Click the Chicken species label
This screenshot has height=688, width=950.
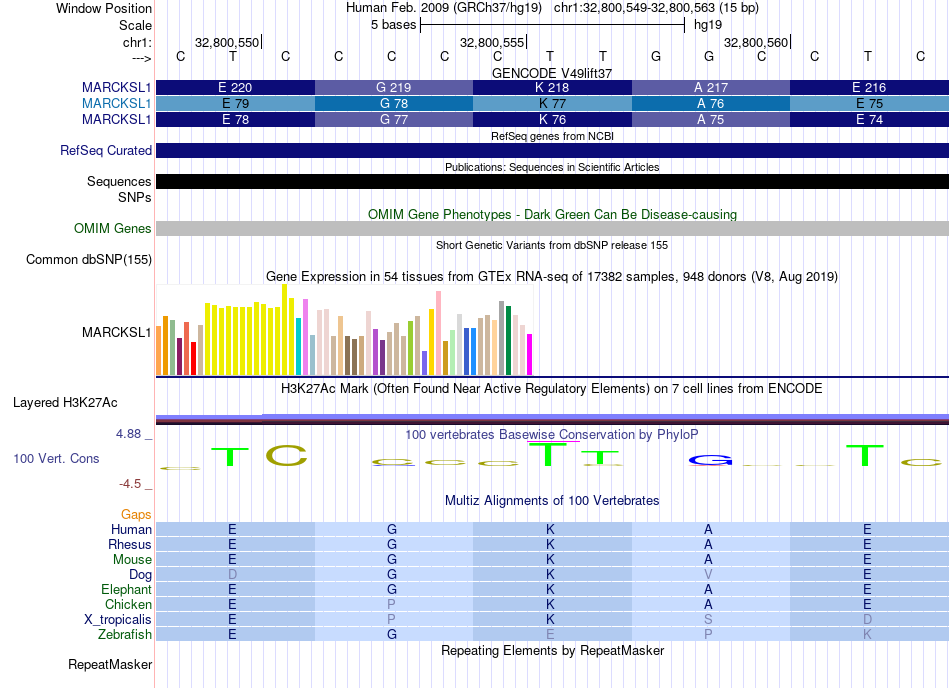coord(128,604)
